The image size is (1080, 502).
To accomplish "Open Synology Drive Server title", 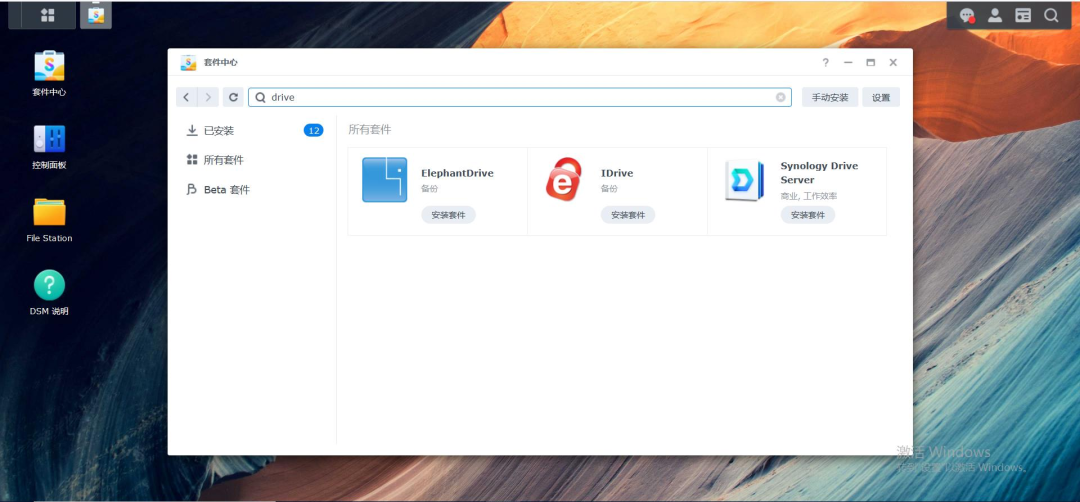I will [819, 173].
